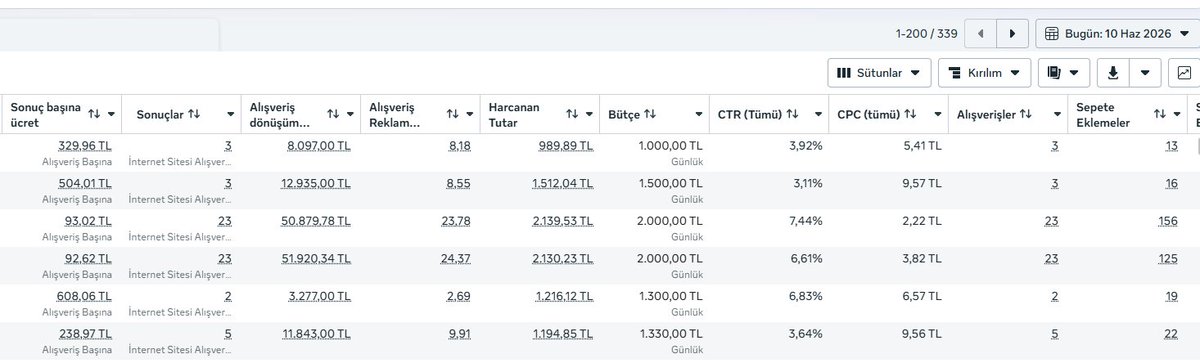The width and height of the screenshot is (1200, 363).
Task: Sort by Bütçe column
Action: tap(650, 115)
